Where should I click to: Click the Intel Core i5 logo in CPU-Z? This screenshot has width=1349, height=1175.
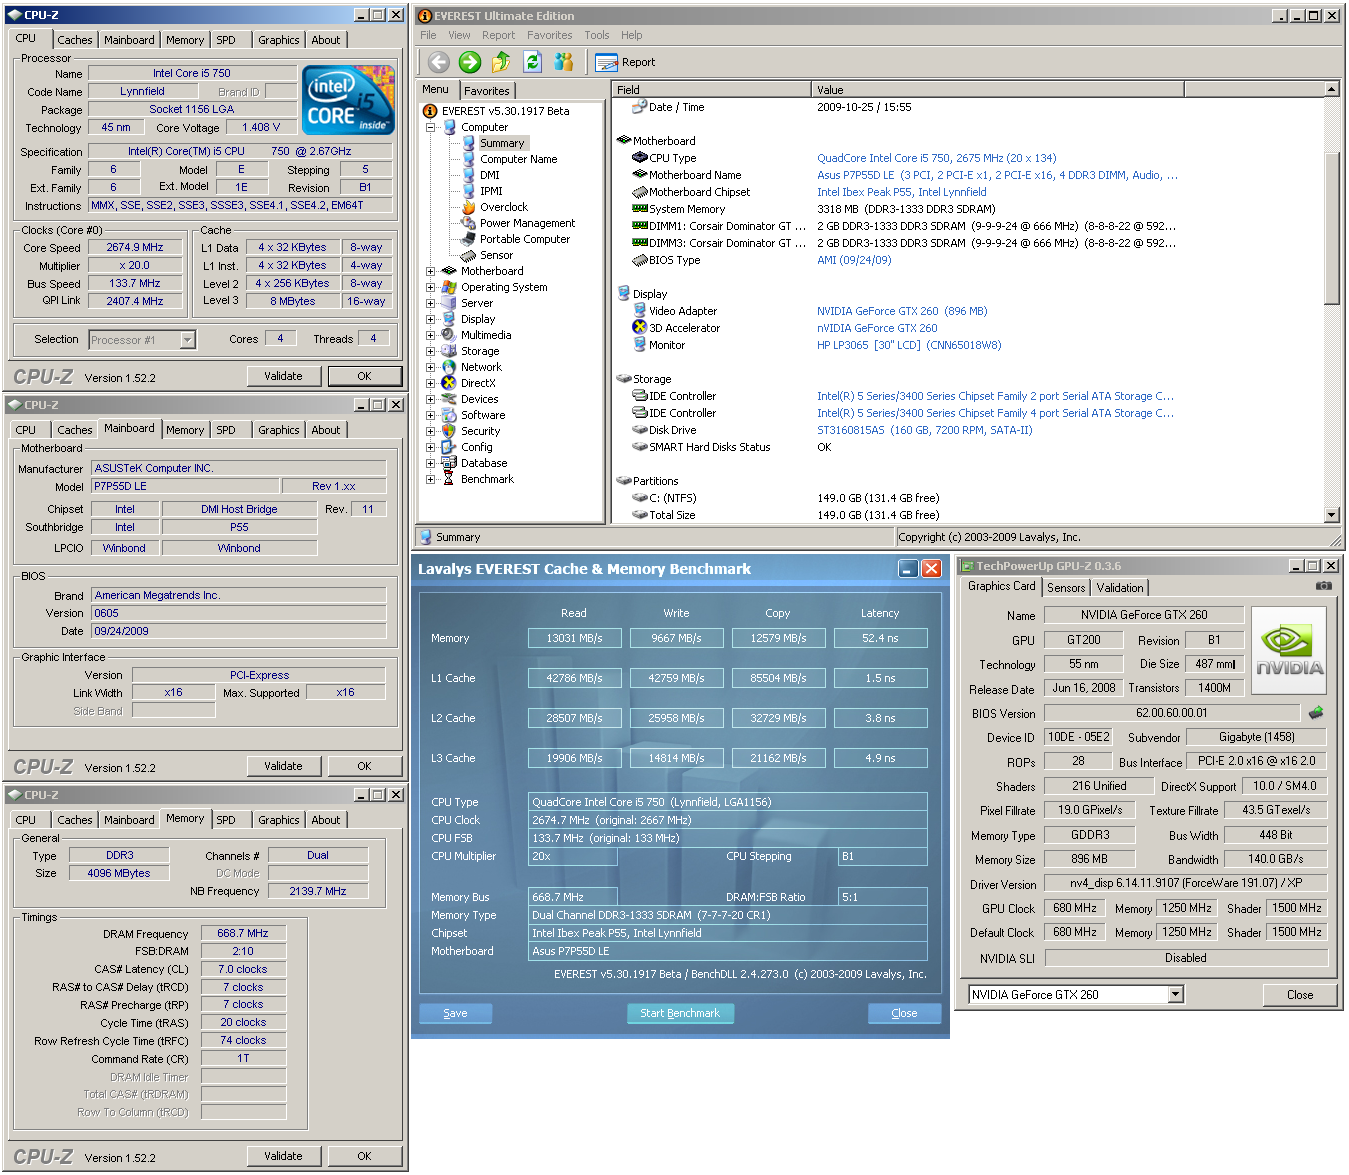tap(348, 100)
